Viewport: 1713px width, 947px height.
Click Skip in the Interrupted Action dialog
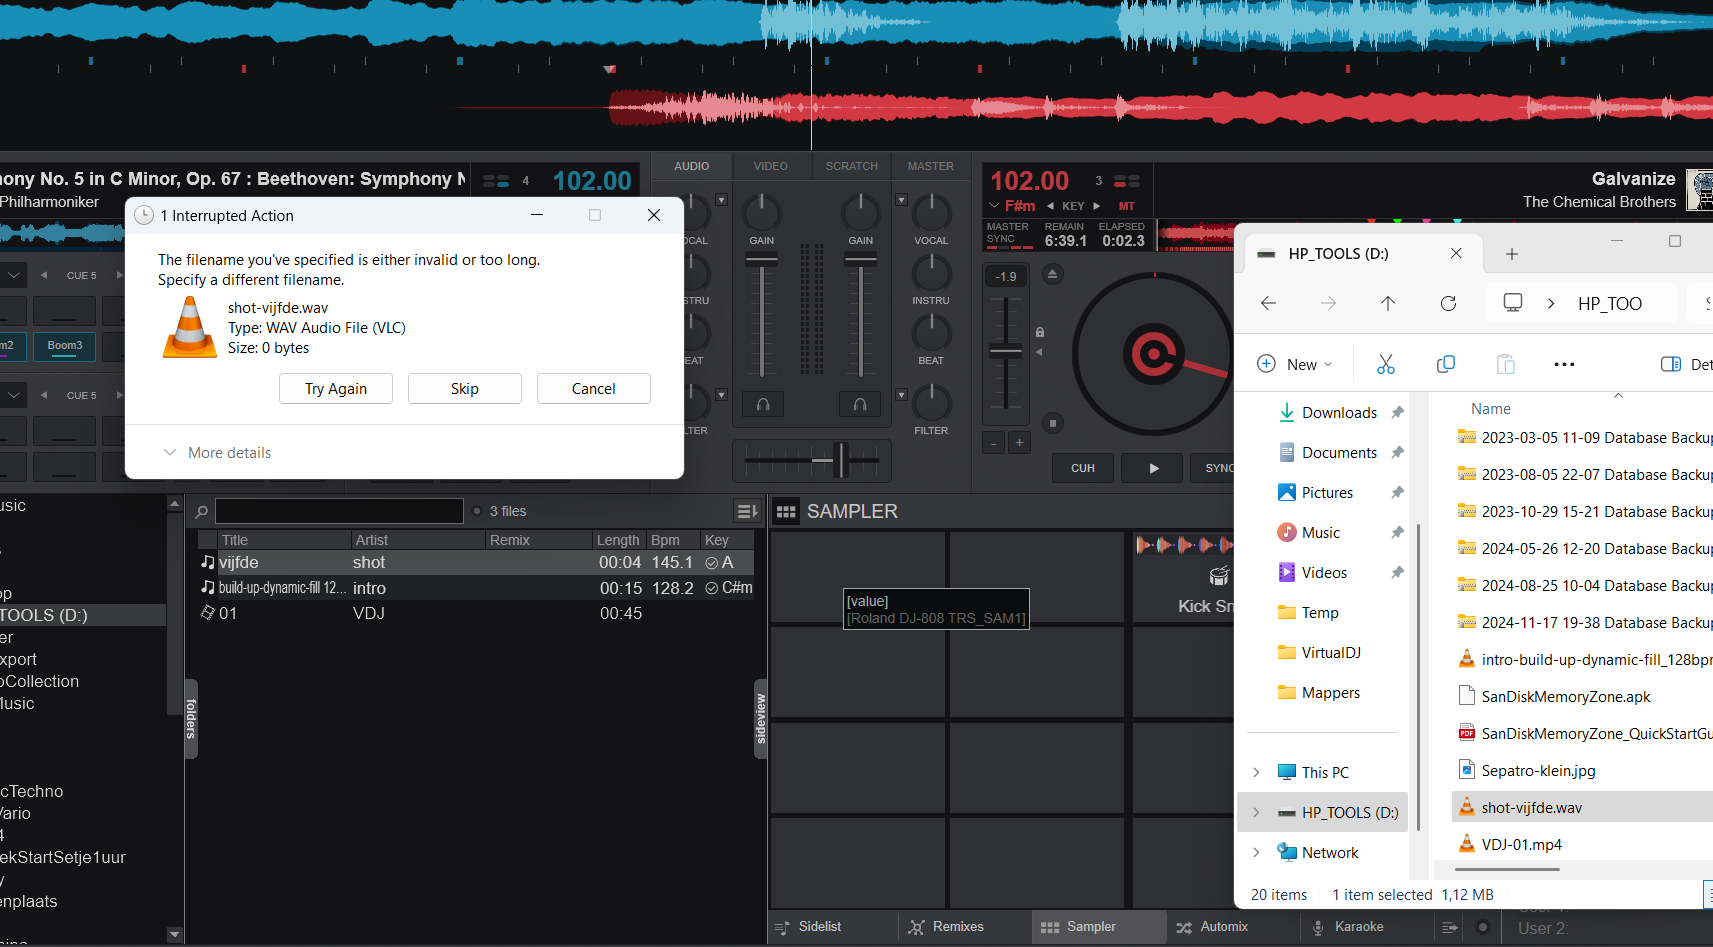coord(464,389)
